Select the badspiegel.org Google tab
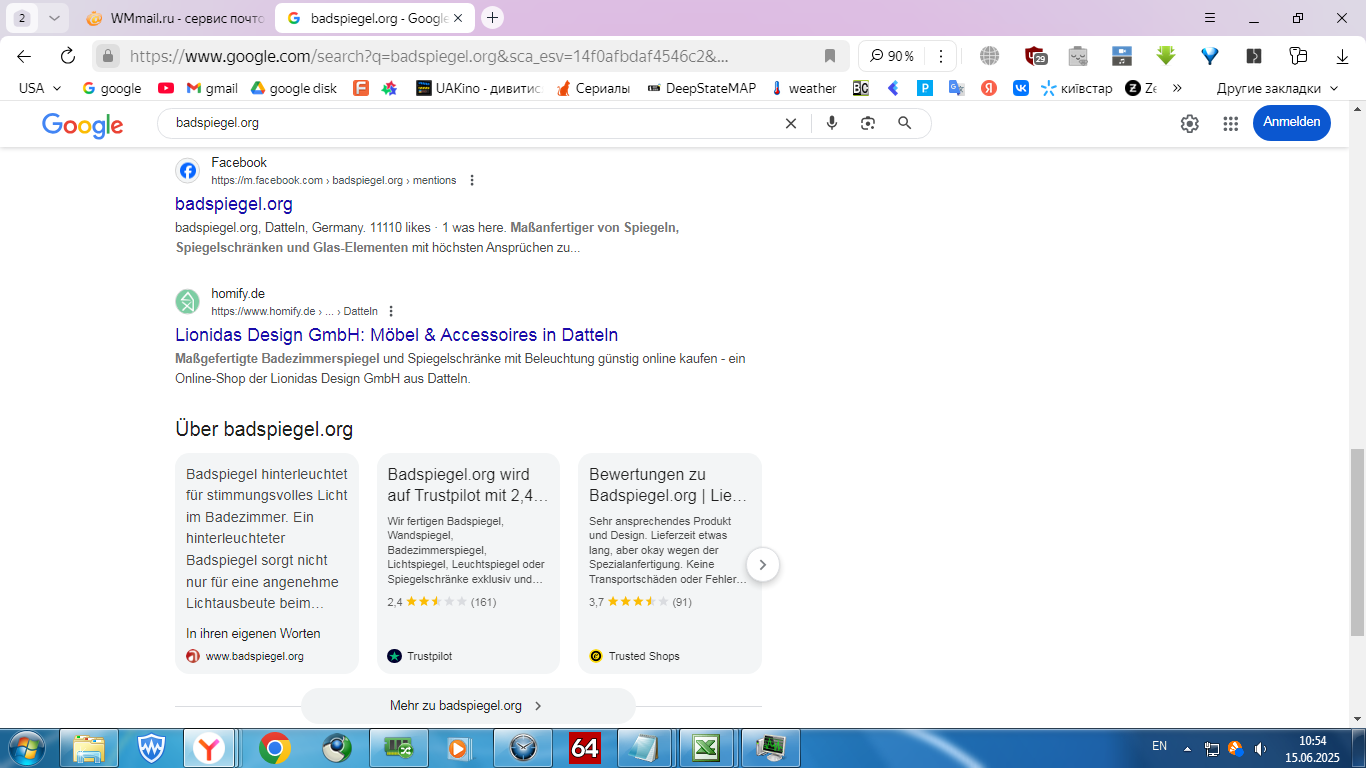This screenshot has width=1366, height=768. click(x=375, y=18)
